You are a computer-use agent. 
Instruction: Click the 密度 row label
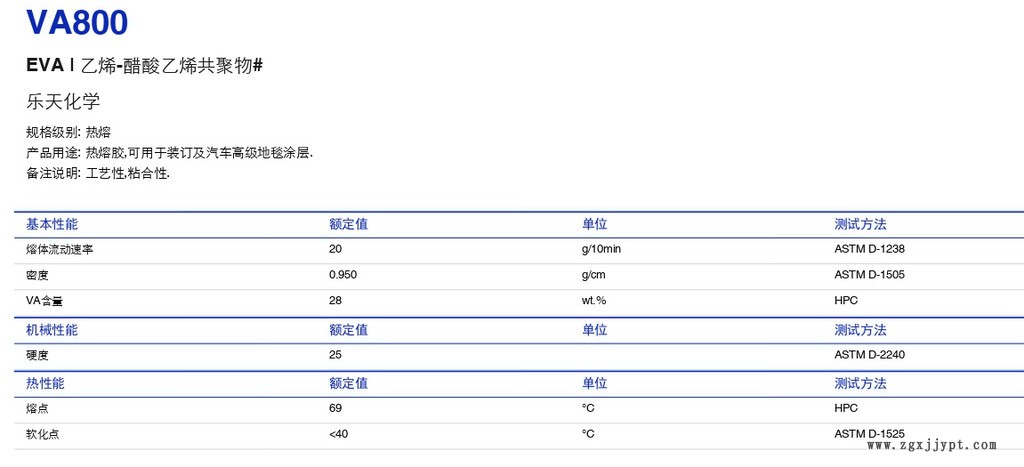tap(37, 275)
